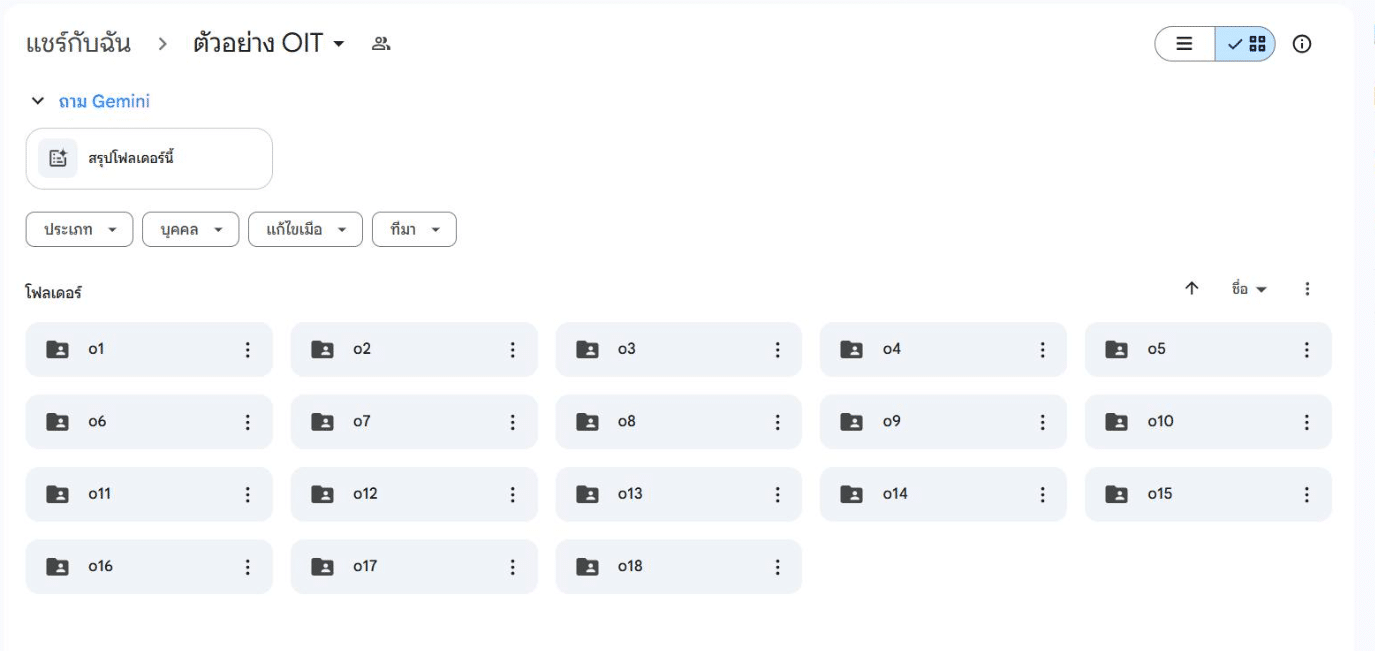Click the shared folder icon of o7

pyautogui.click(x=323, y=422)
